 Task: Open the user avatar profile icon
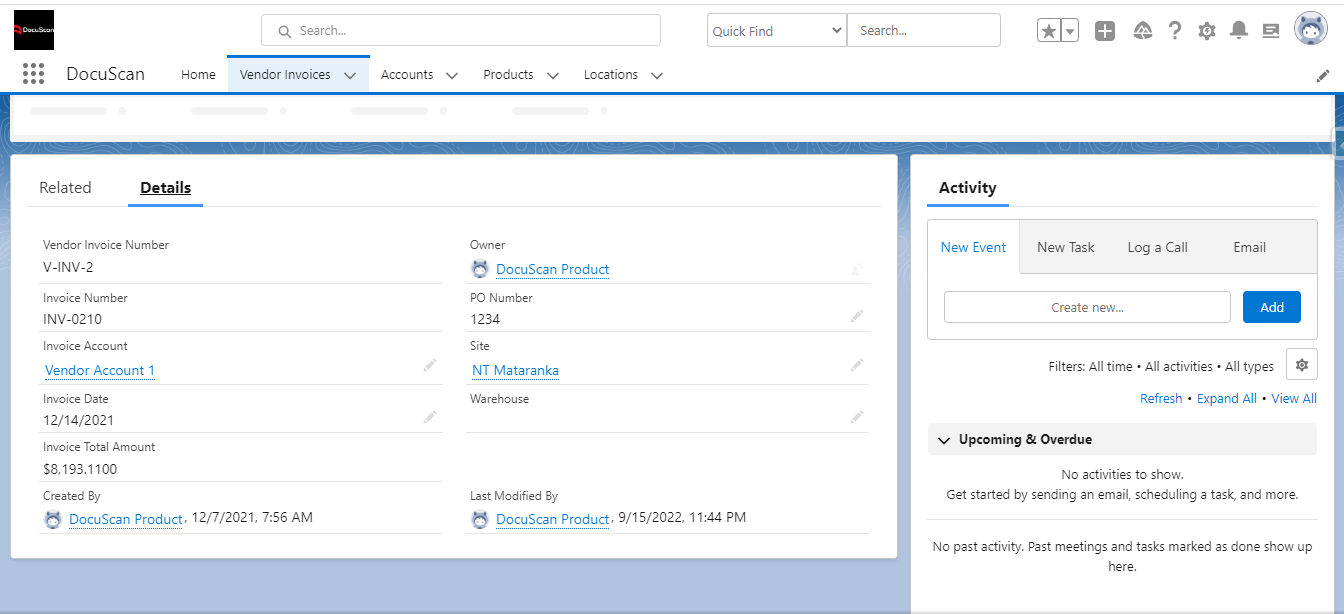1310,28
